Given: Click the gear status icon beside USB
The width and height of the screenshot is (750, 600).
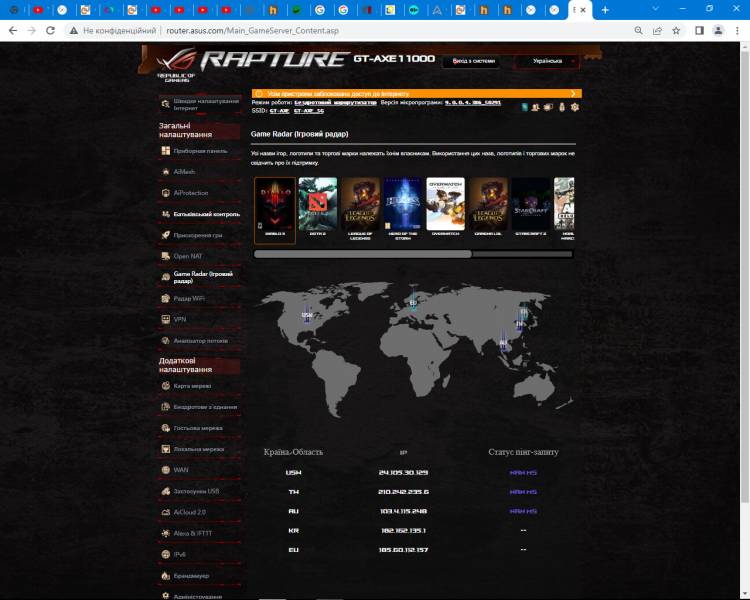Looking at the screenshot, I should [x=575, y=107].
